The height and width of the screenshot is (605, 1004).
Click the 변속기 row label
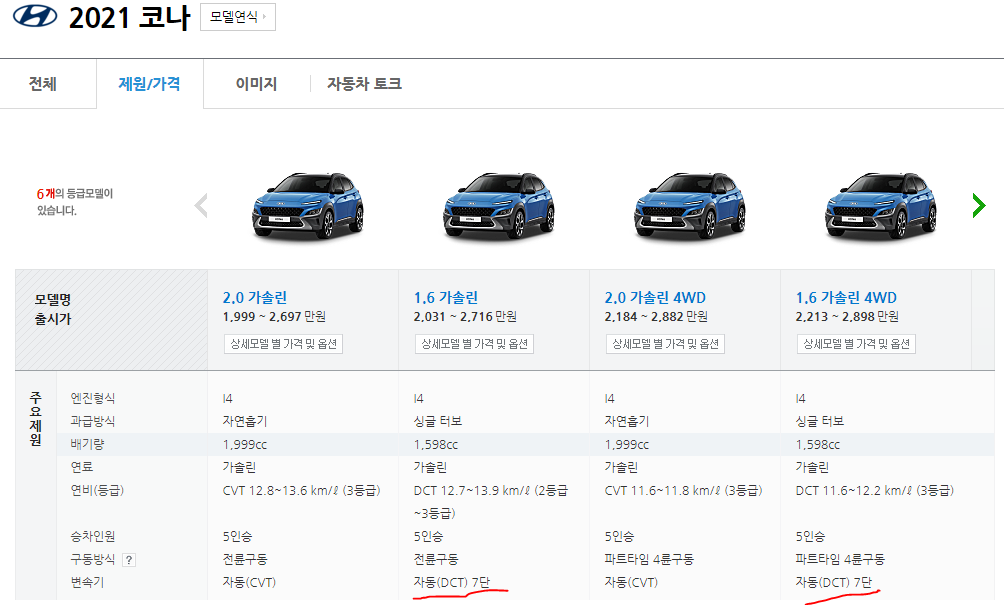(x=87, y=583)
